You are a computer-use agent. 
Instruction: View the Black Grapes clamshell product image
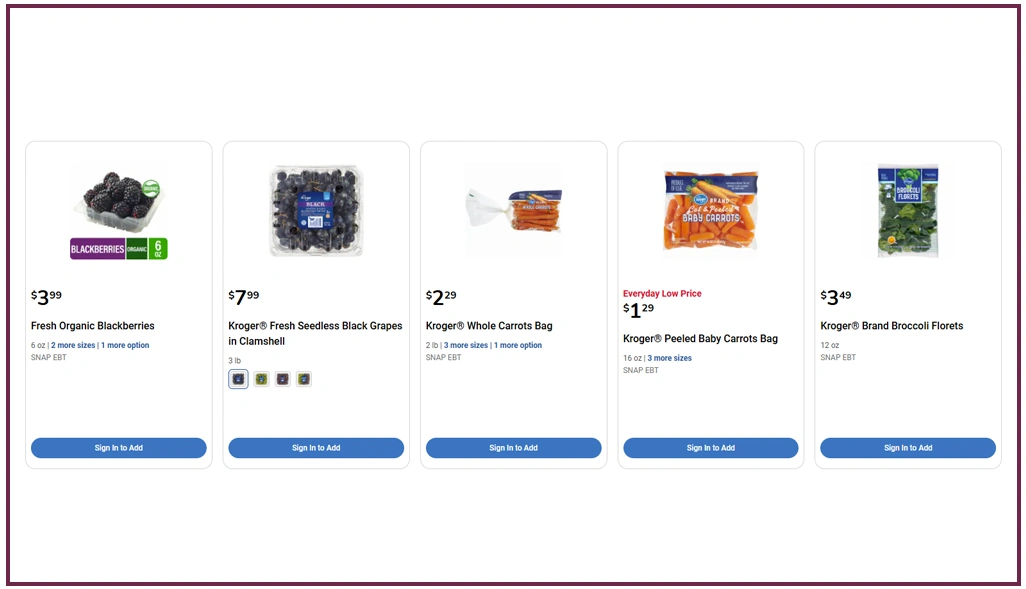316,212
